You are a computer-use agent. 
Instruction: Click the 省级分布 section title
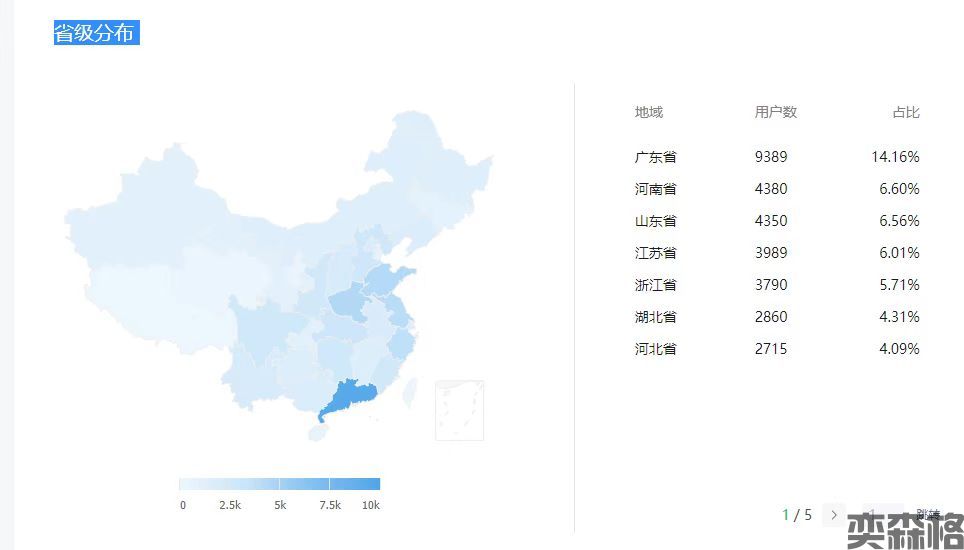95,32
